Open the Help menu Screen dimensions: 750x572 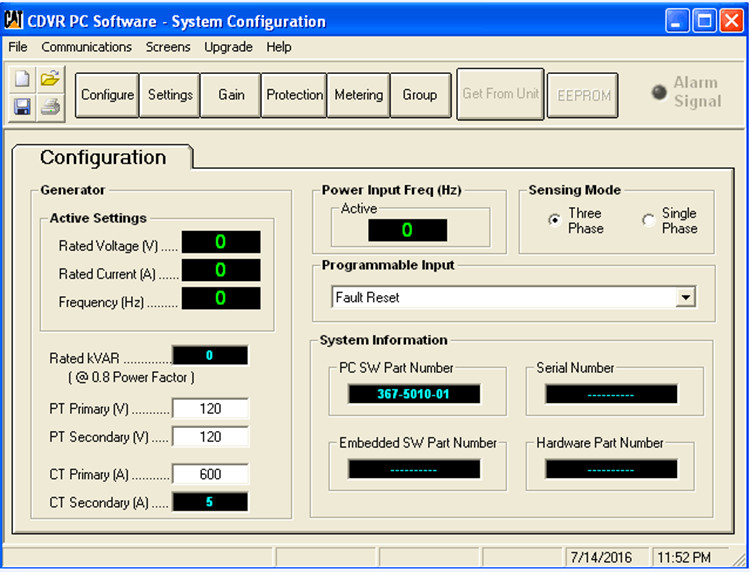pos(279,47)
